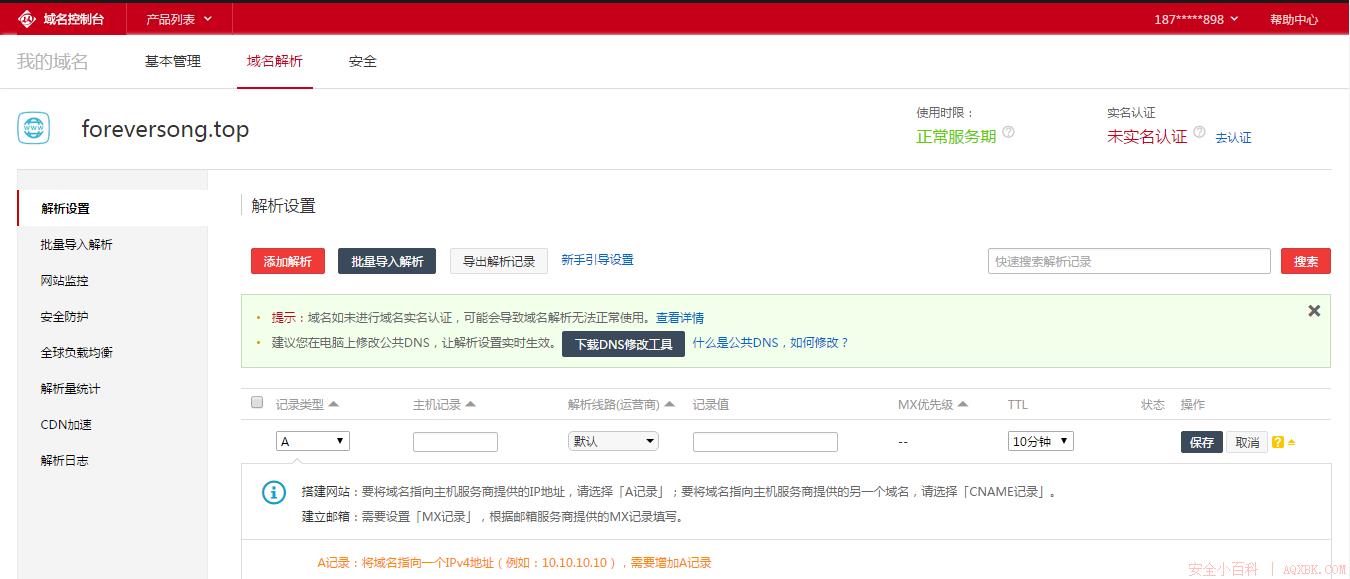This screenshot has height=579, width=1350.
Task: Switch to the 安全 tab
Action: (363, 61)
